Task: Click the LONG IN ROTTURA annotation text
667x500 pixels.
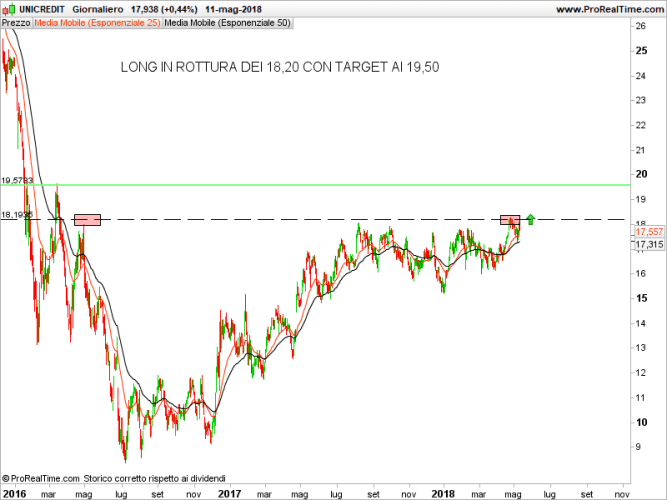Action: [x=279, y=67]
